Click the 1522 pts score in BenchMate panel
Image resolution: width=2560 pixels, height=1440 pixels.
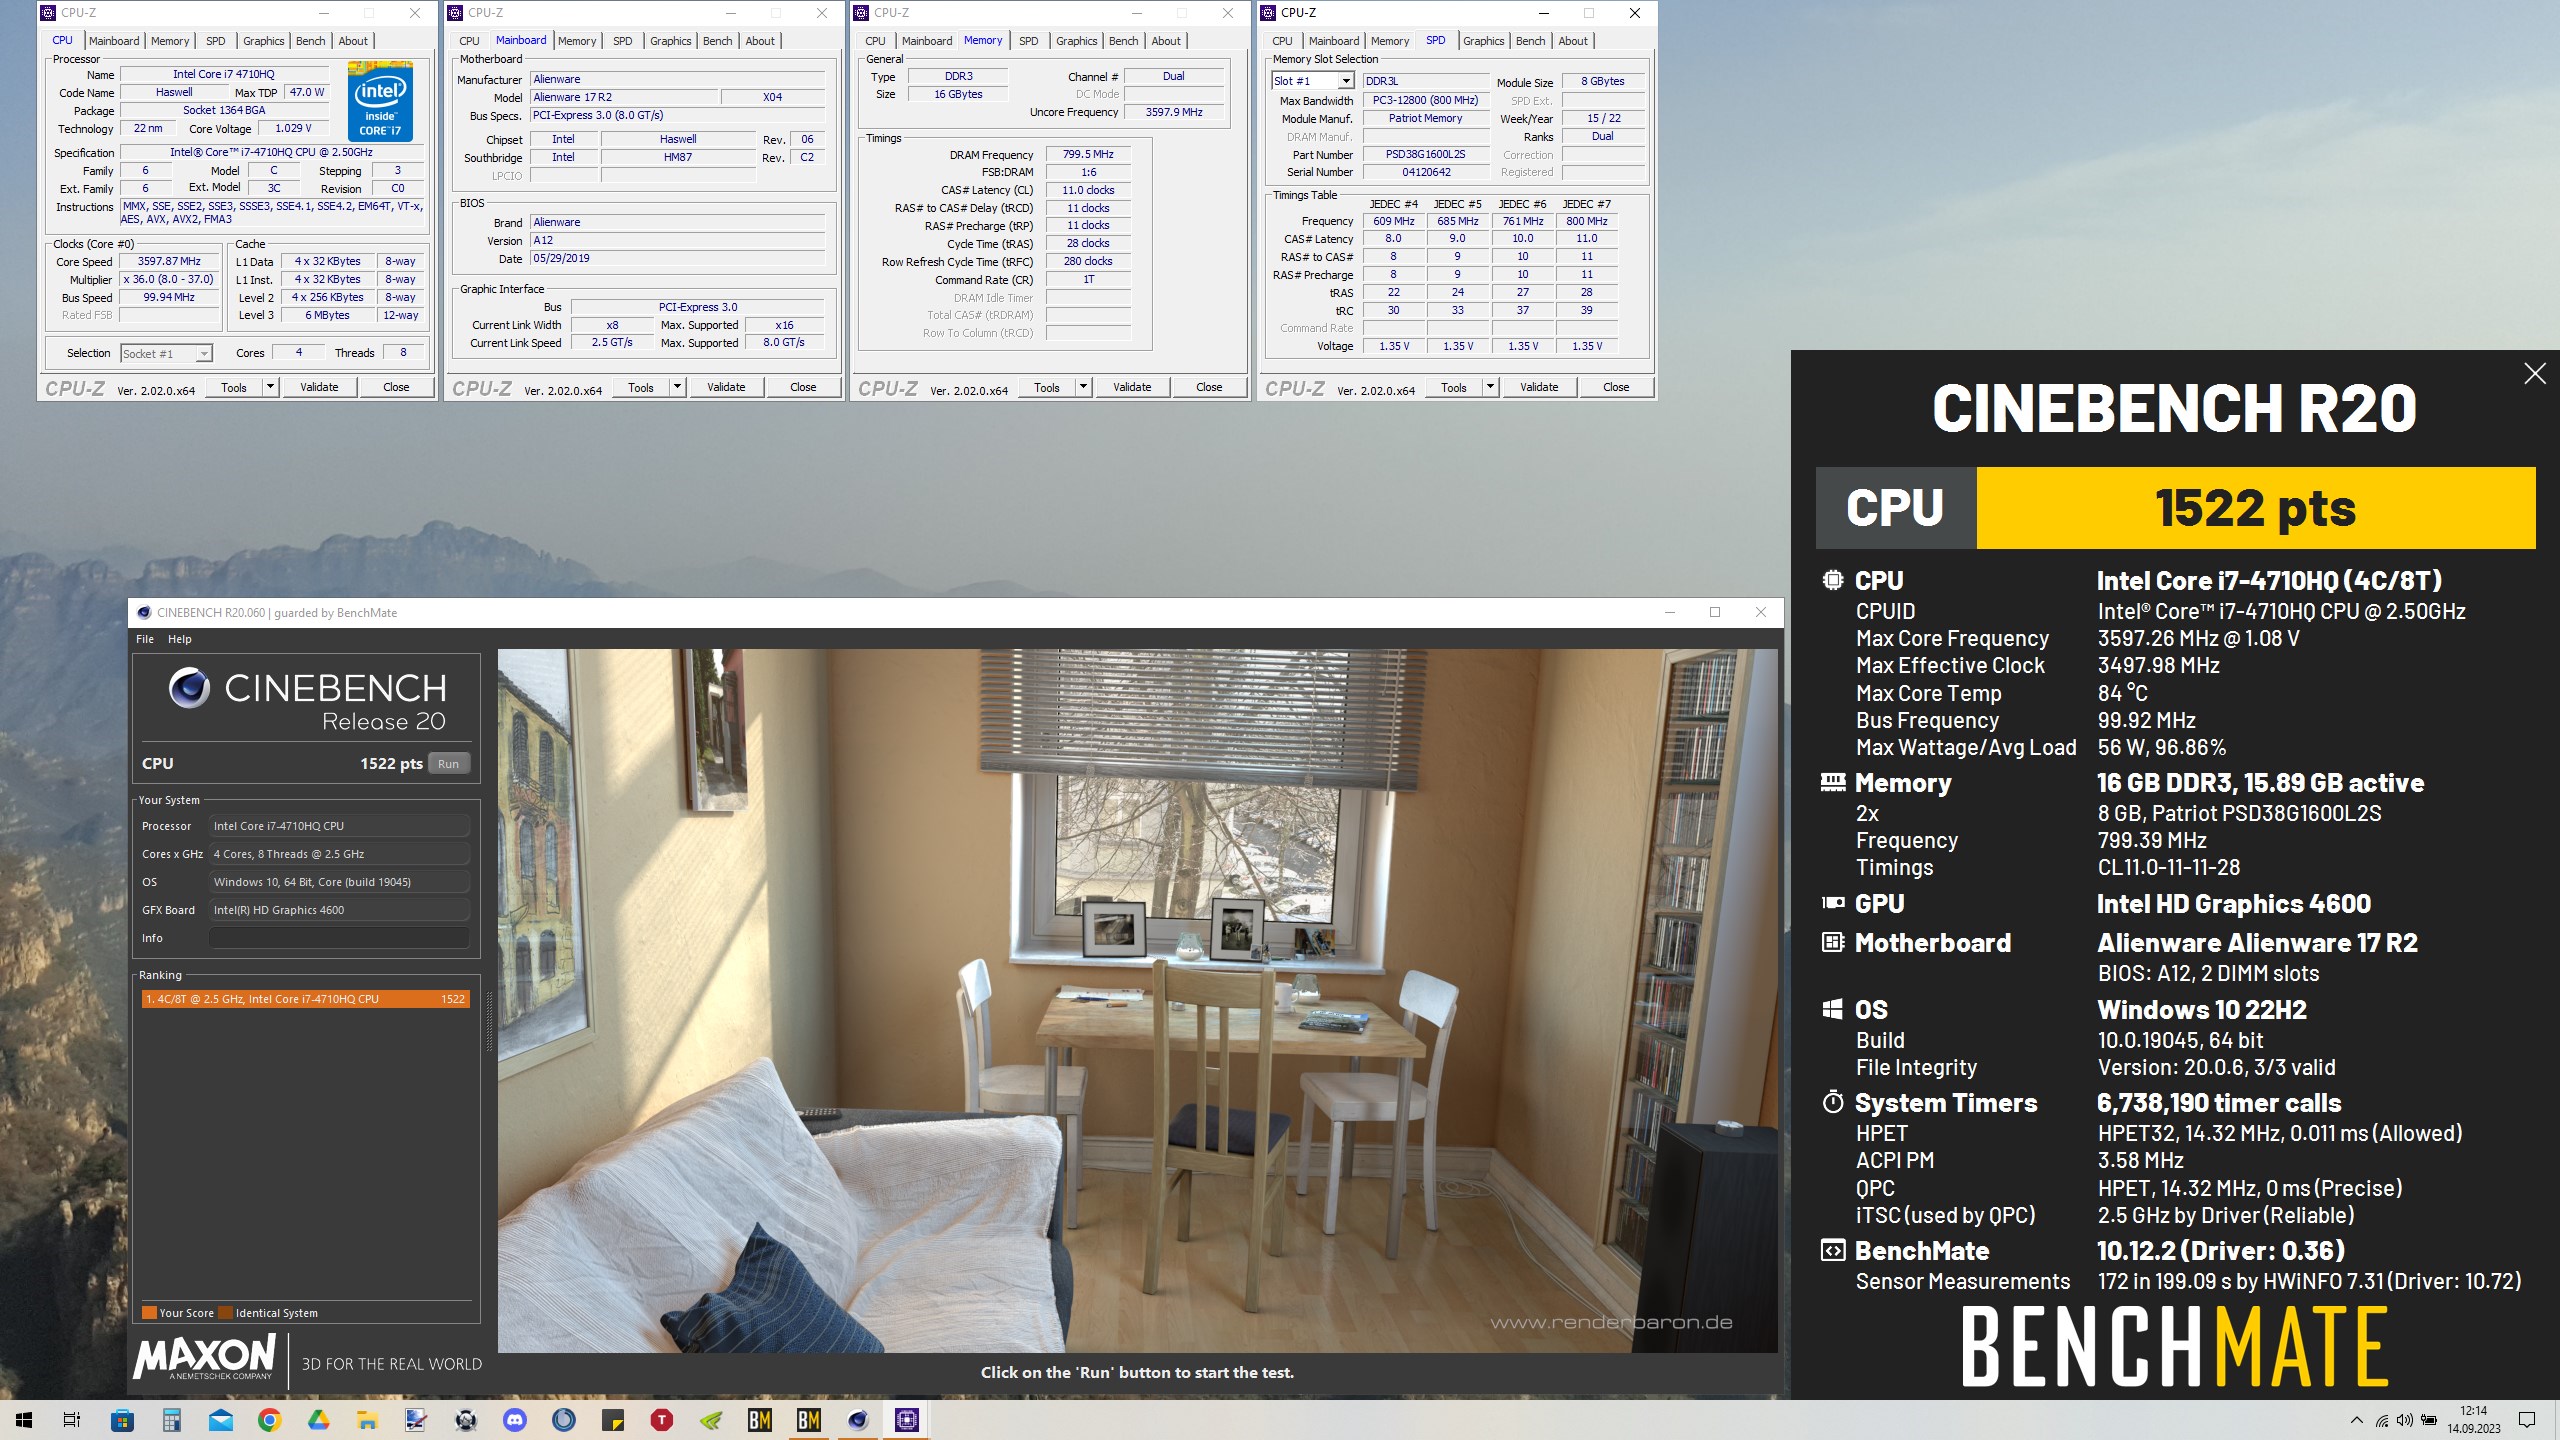[2255, 508]
